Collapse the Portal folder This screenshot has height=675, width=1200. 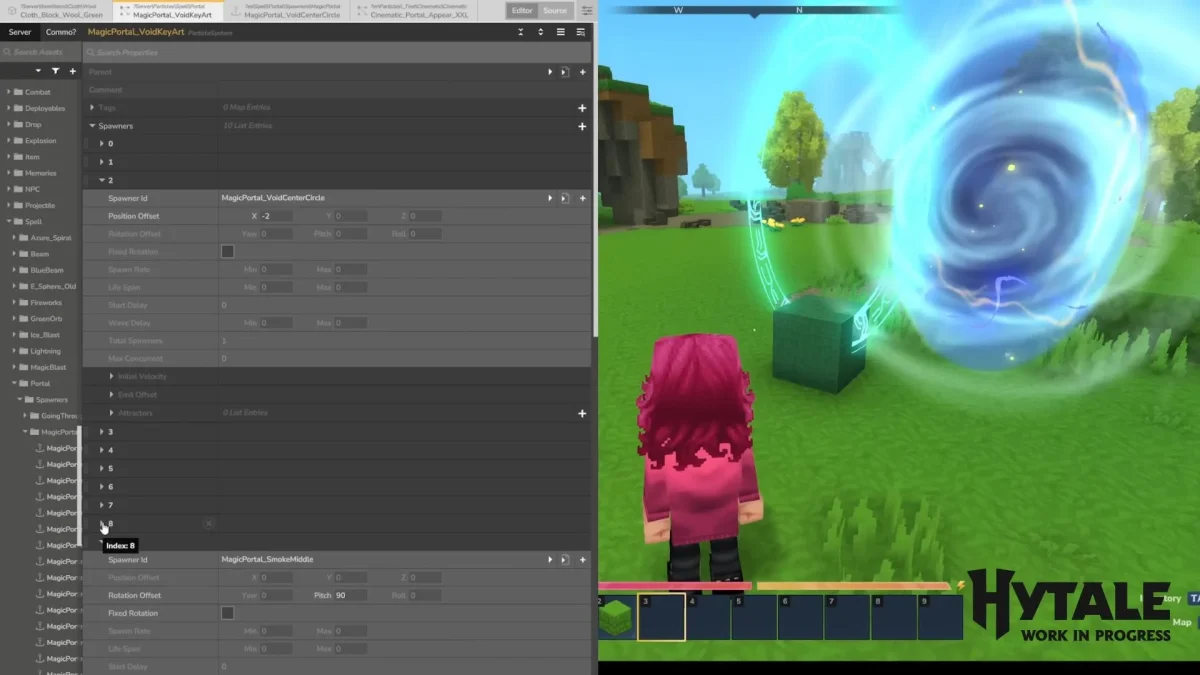pos(14,383)
